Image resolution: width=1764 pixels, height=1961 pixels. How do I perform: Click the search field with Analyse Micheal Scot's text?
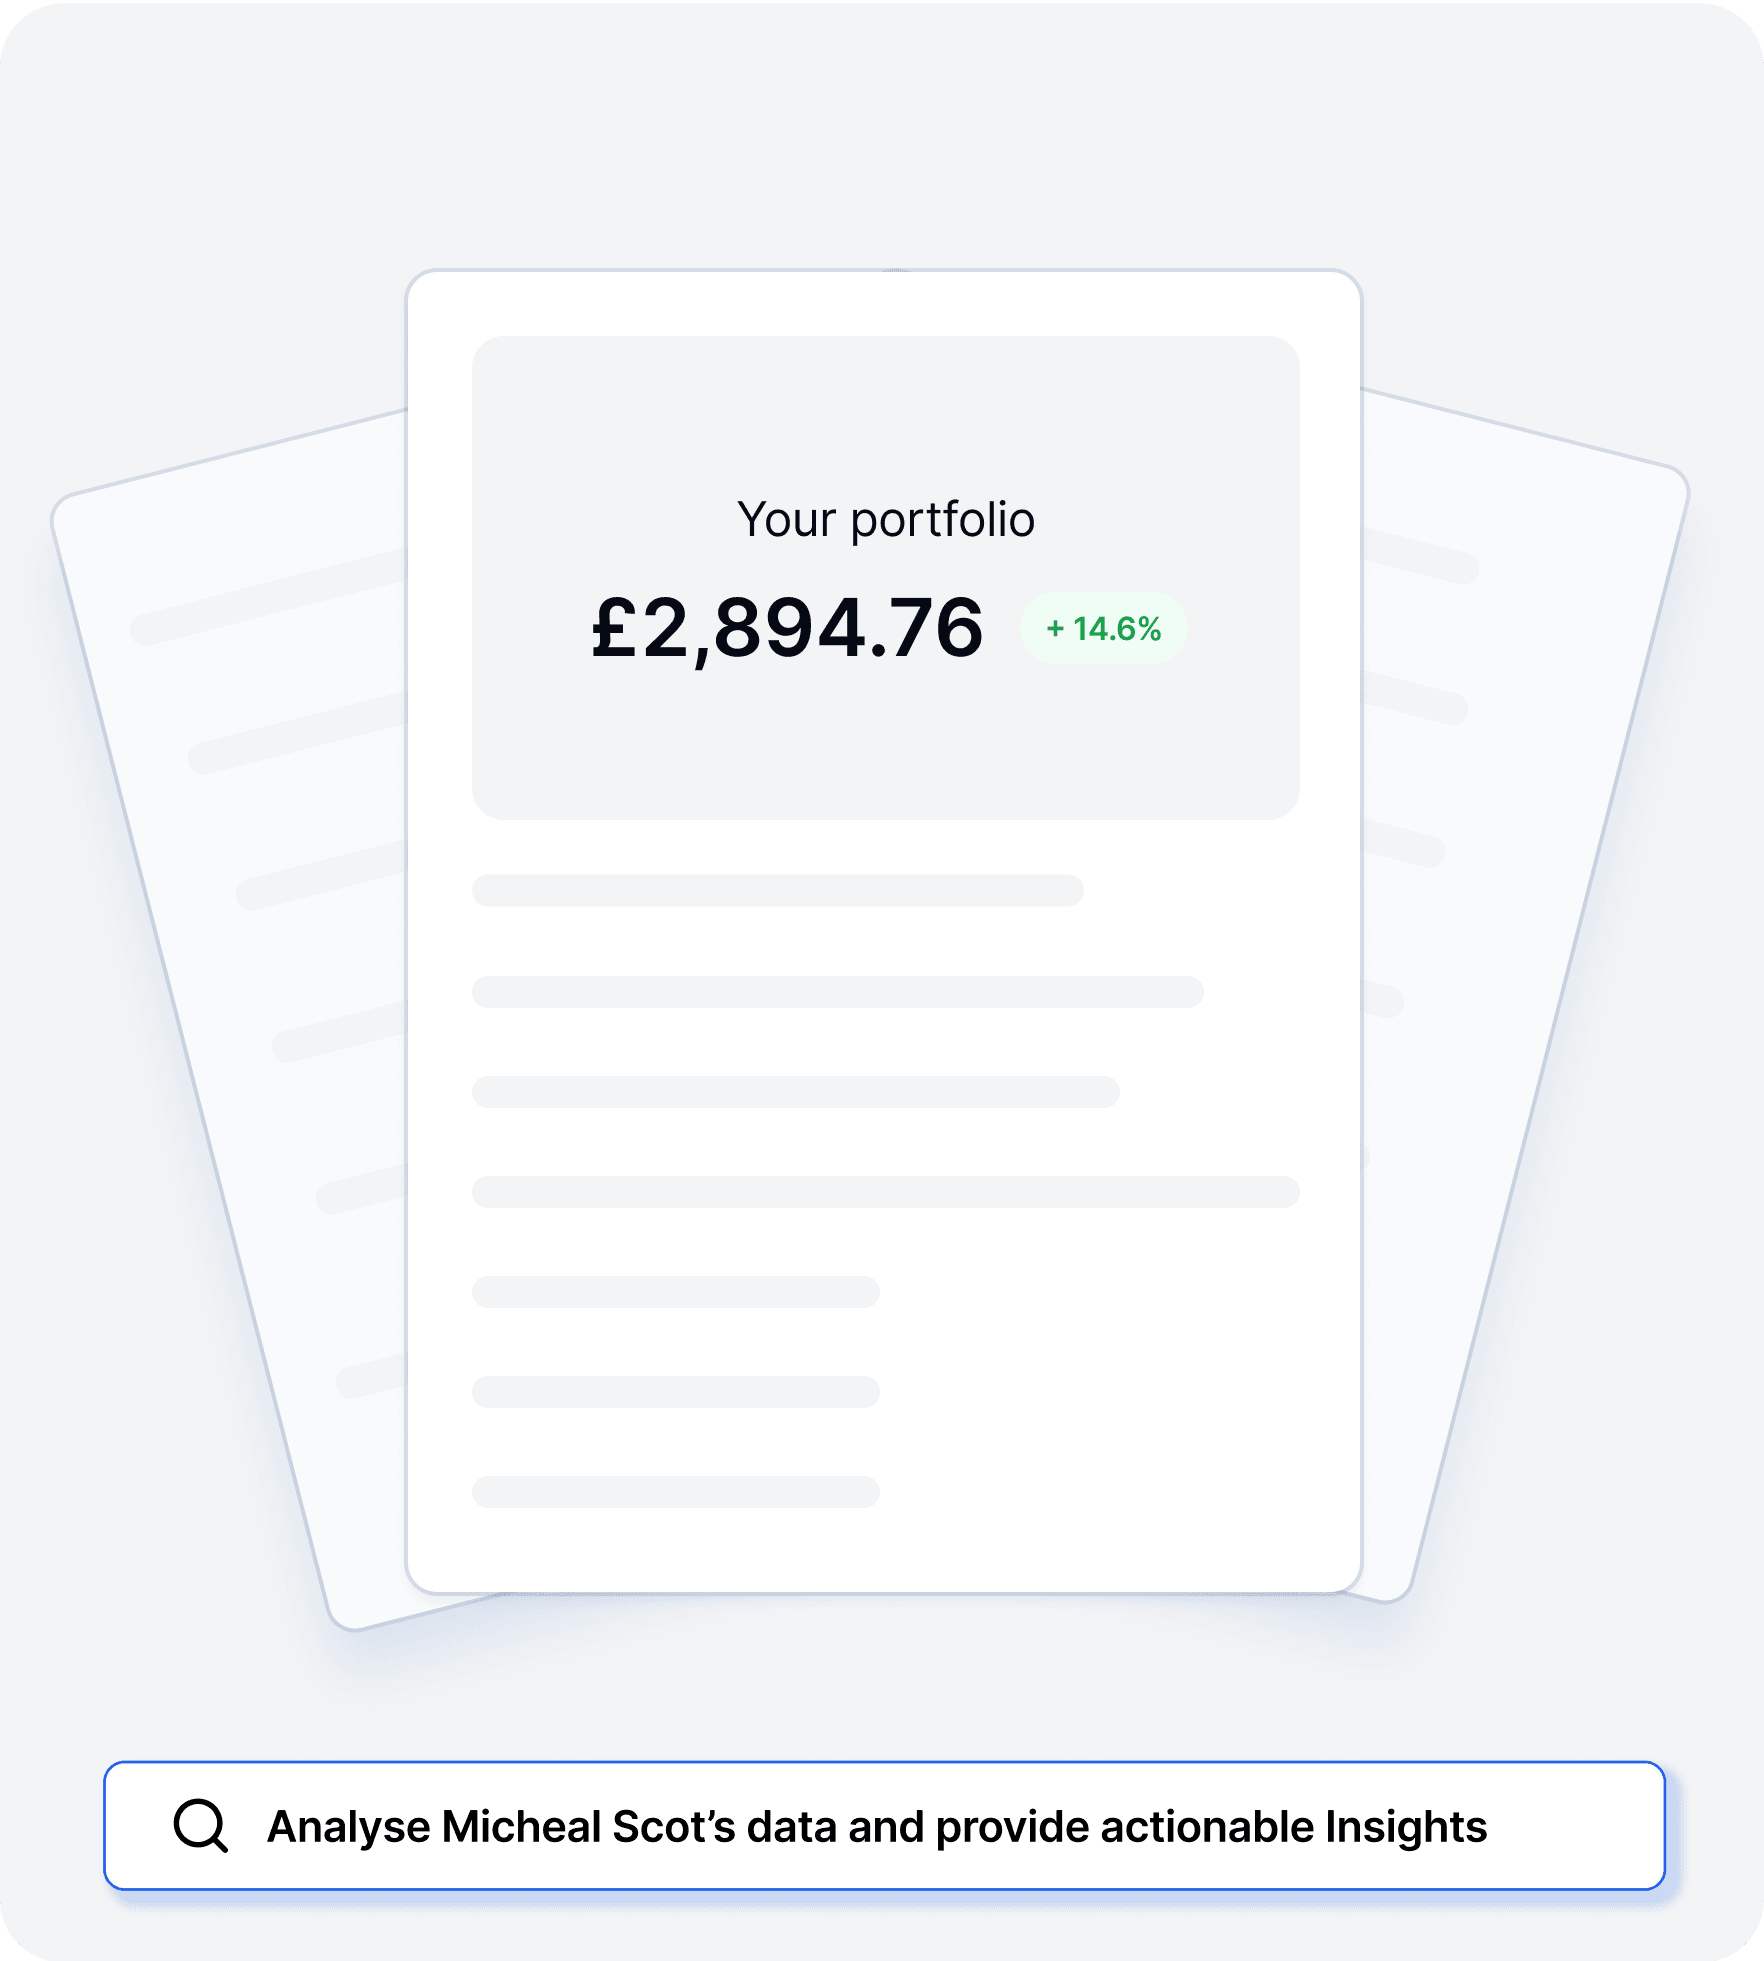[884, 1826]
